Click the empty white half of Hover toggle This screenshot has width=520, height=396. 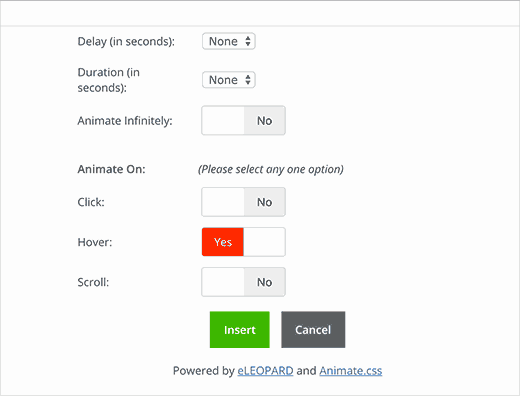click(264, 242)
